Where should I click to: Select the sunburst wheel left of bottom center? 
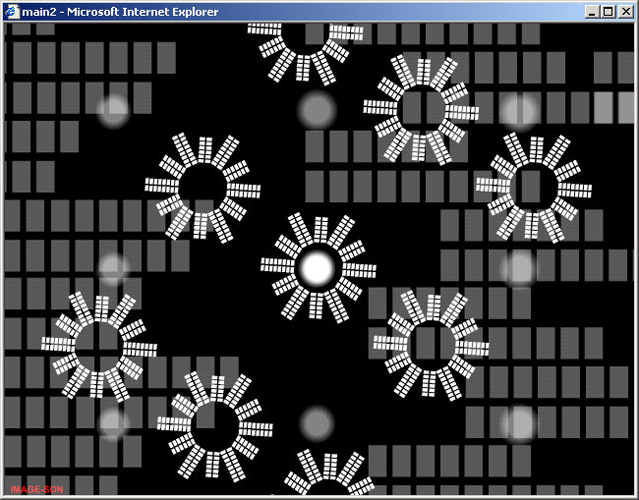[215, 422]
